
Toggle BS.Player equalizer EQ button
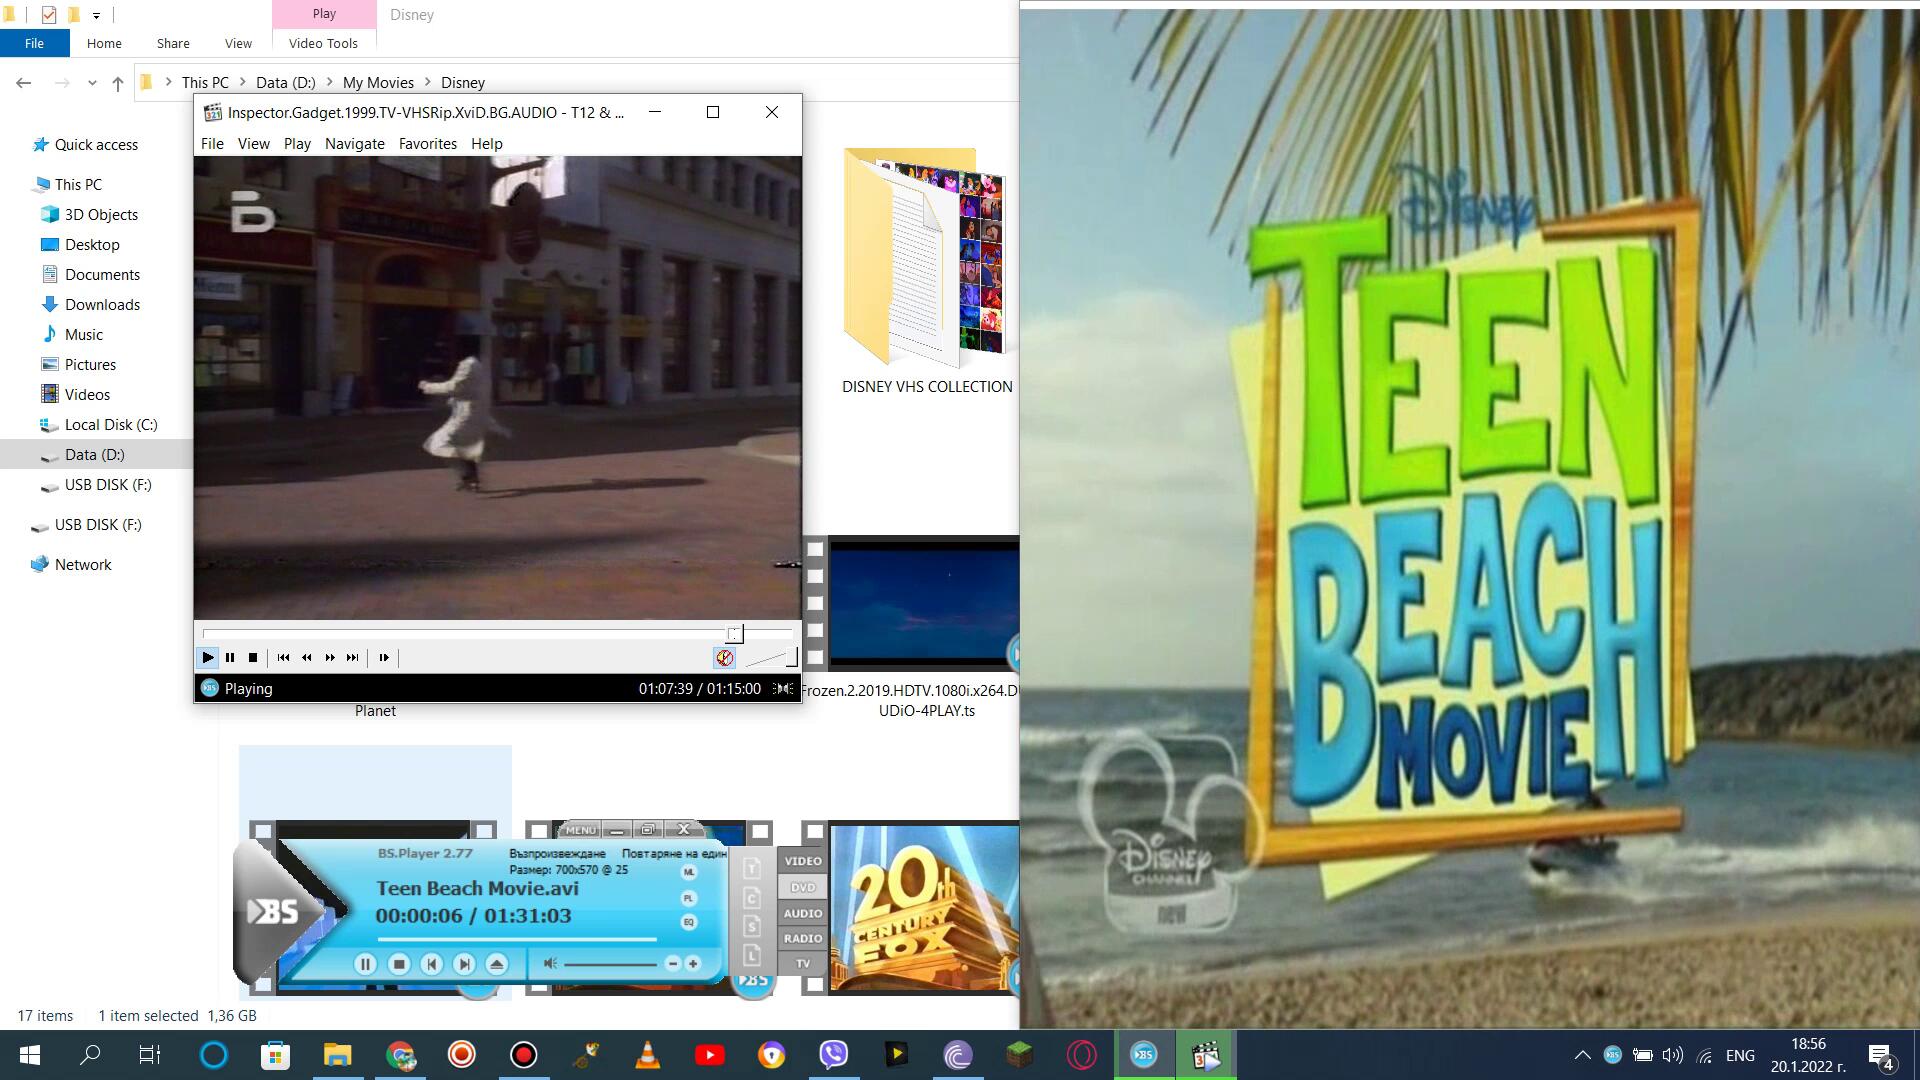[x=689, y=922]
